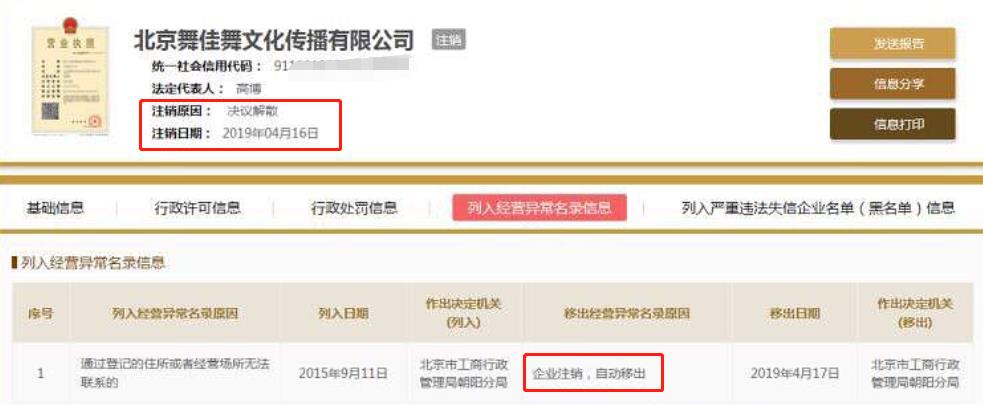The image size is (983, 405).
Task: Click the company name 北京舞佳舞文化传播有限公司
Action: pos(274,40)
